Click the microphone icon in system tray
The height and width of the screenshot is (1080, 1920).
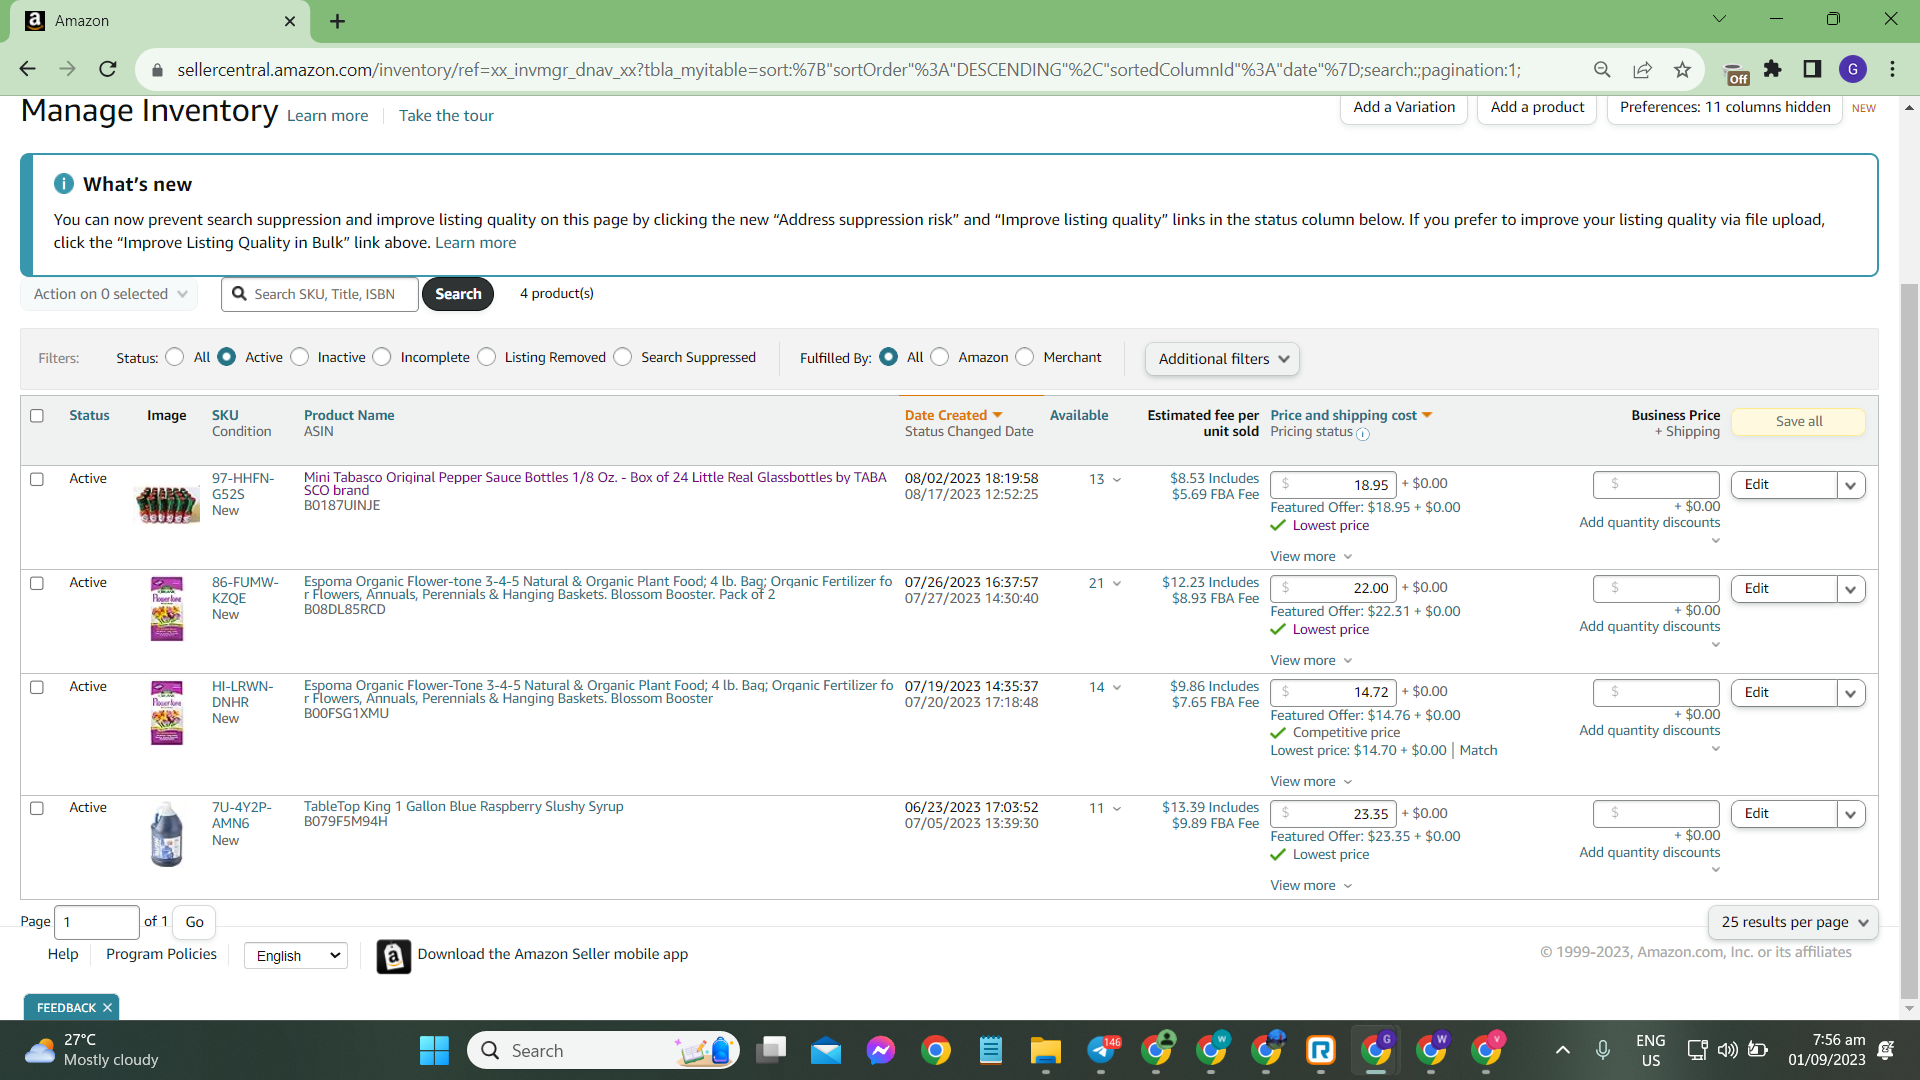coord(1603,1050)
